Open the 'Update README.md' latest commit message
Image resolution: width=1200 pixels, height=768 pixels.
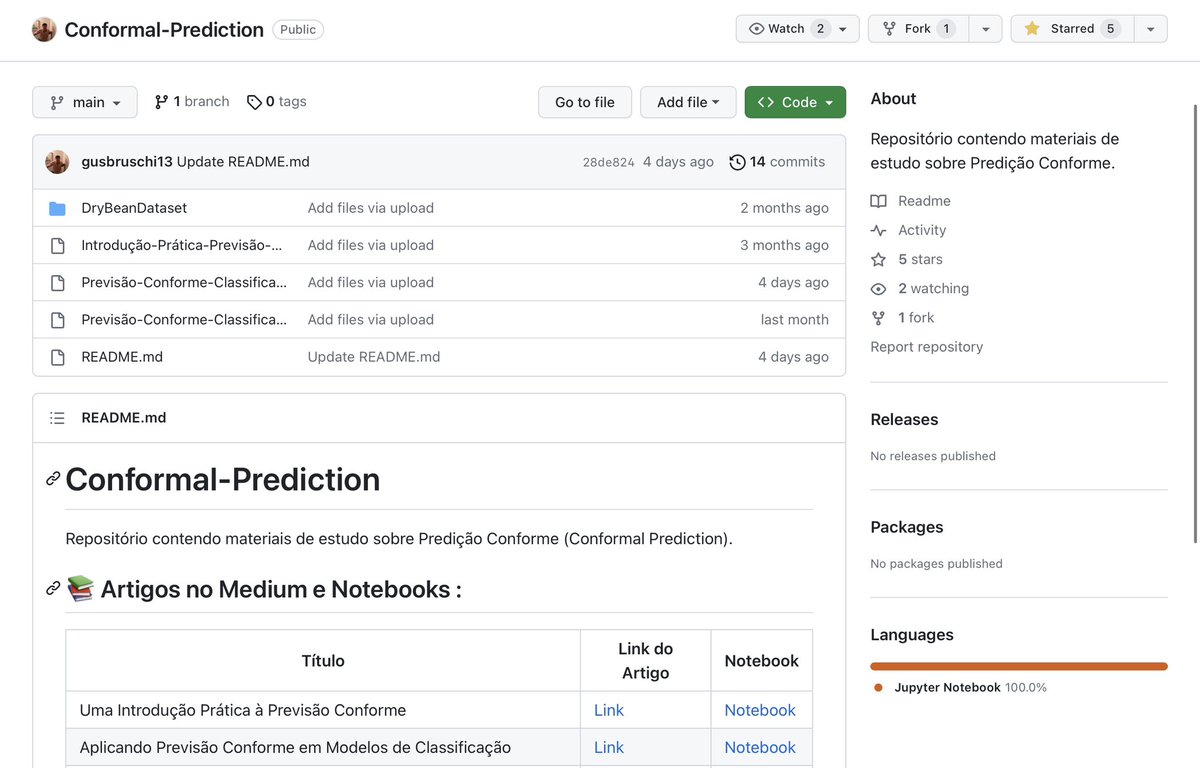(x=243, y=162)
